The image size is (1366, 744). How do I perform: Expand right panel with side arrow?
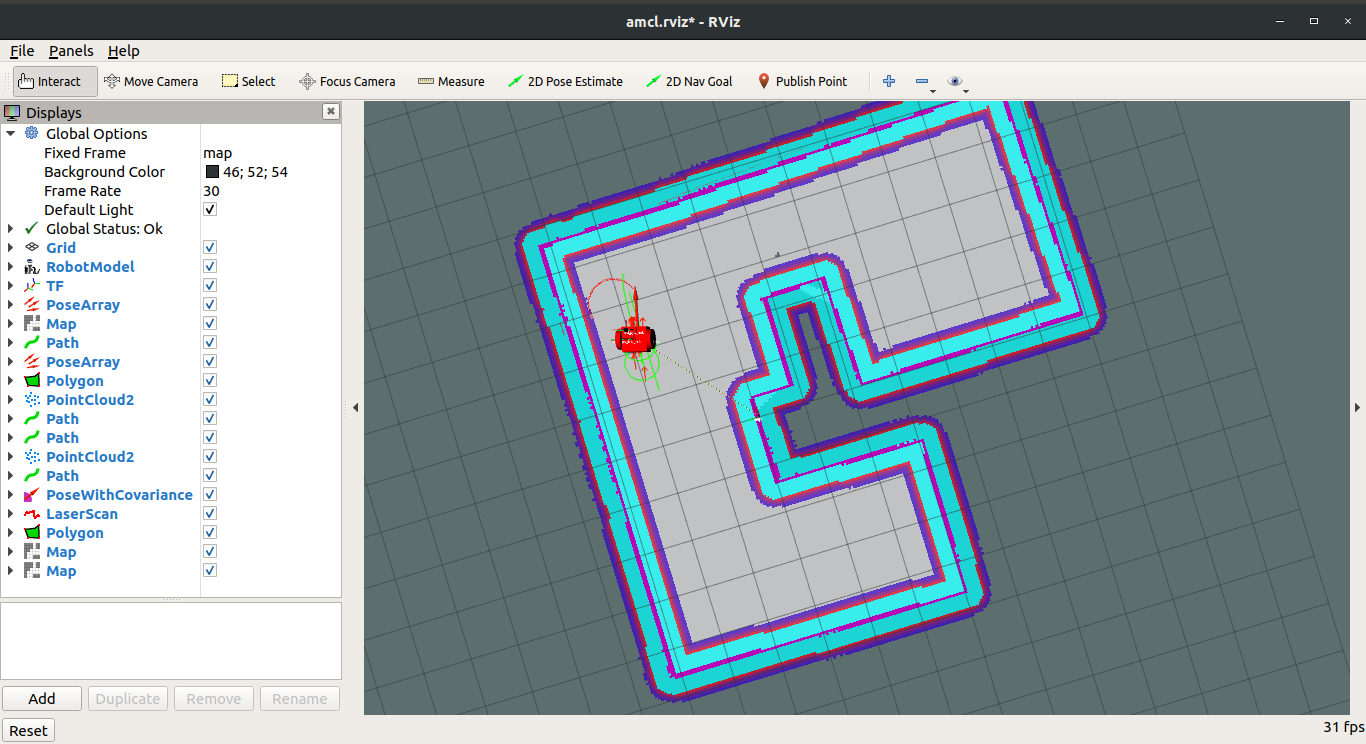pyautogui.click(x=1357, y=408)
